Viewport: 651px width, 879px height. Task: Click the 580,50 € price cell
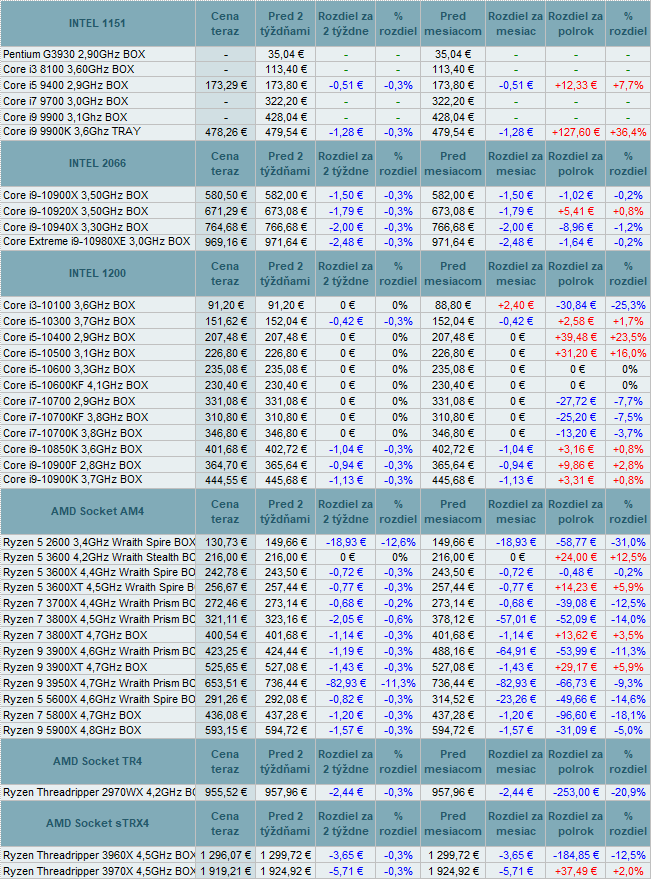click(225, 196)
